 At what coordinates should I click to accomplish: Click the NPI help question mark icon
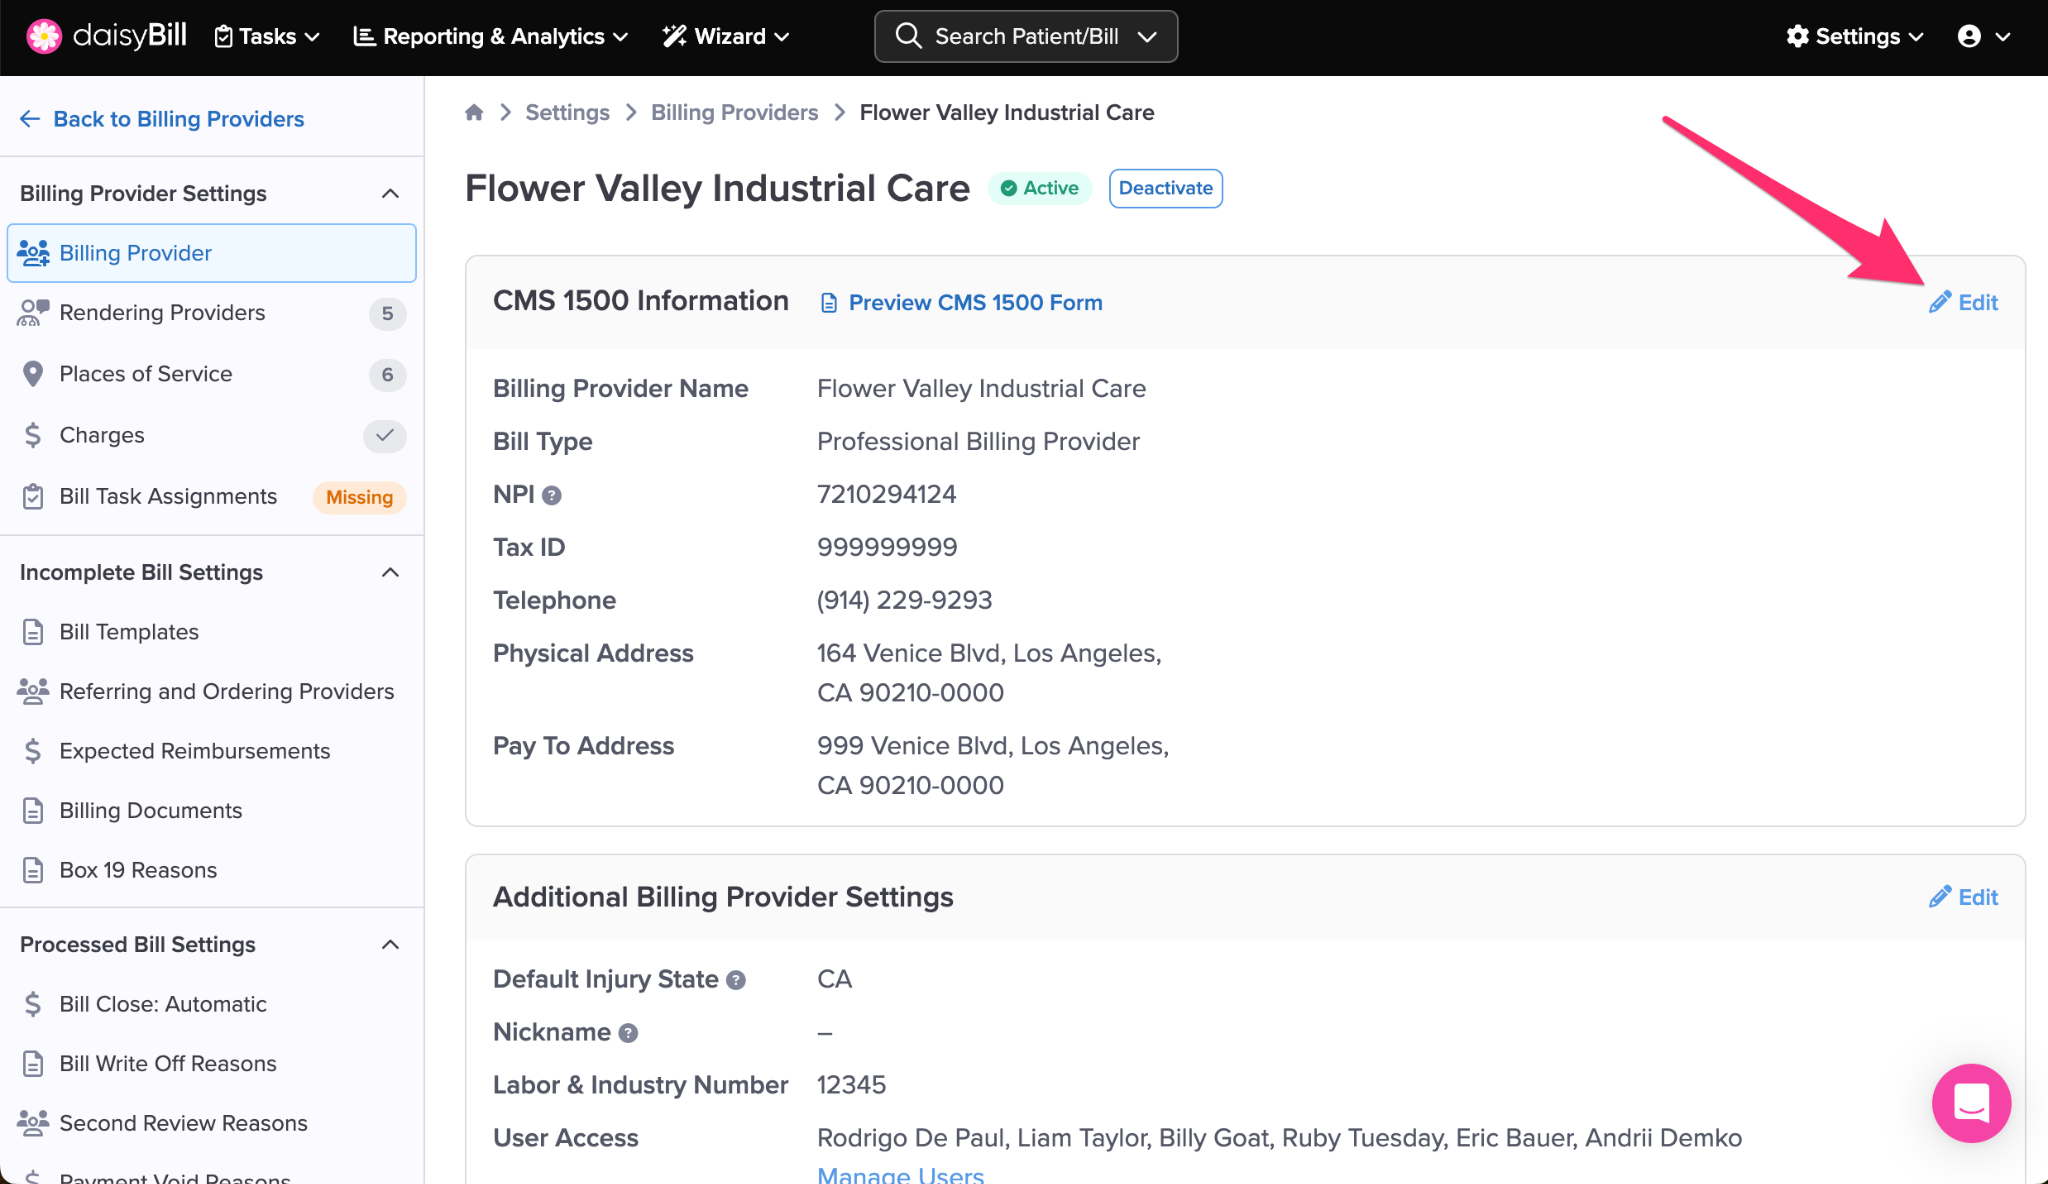[552, 495]
